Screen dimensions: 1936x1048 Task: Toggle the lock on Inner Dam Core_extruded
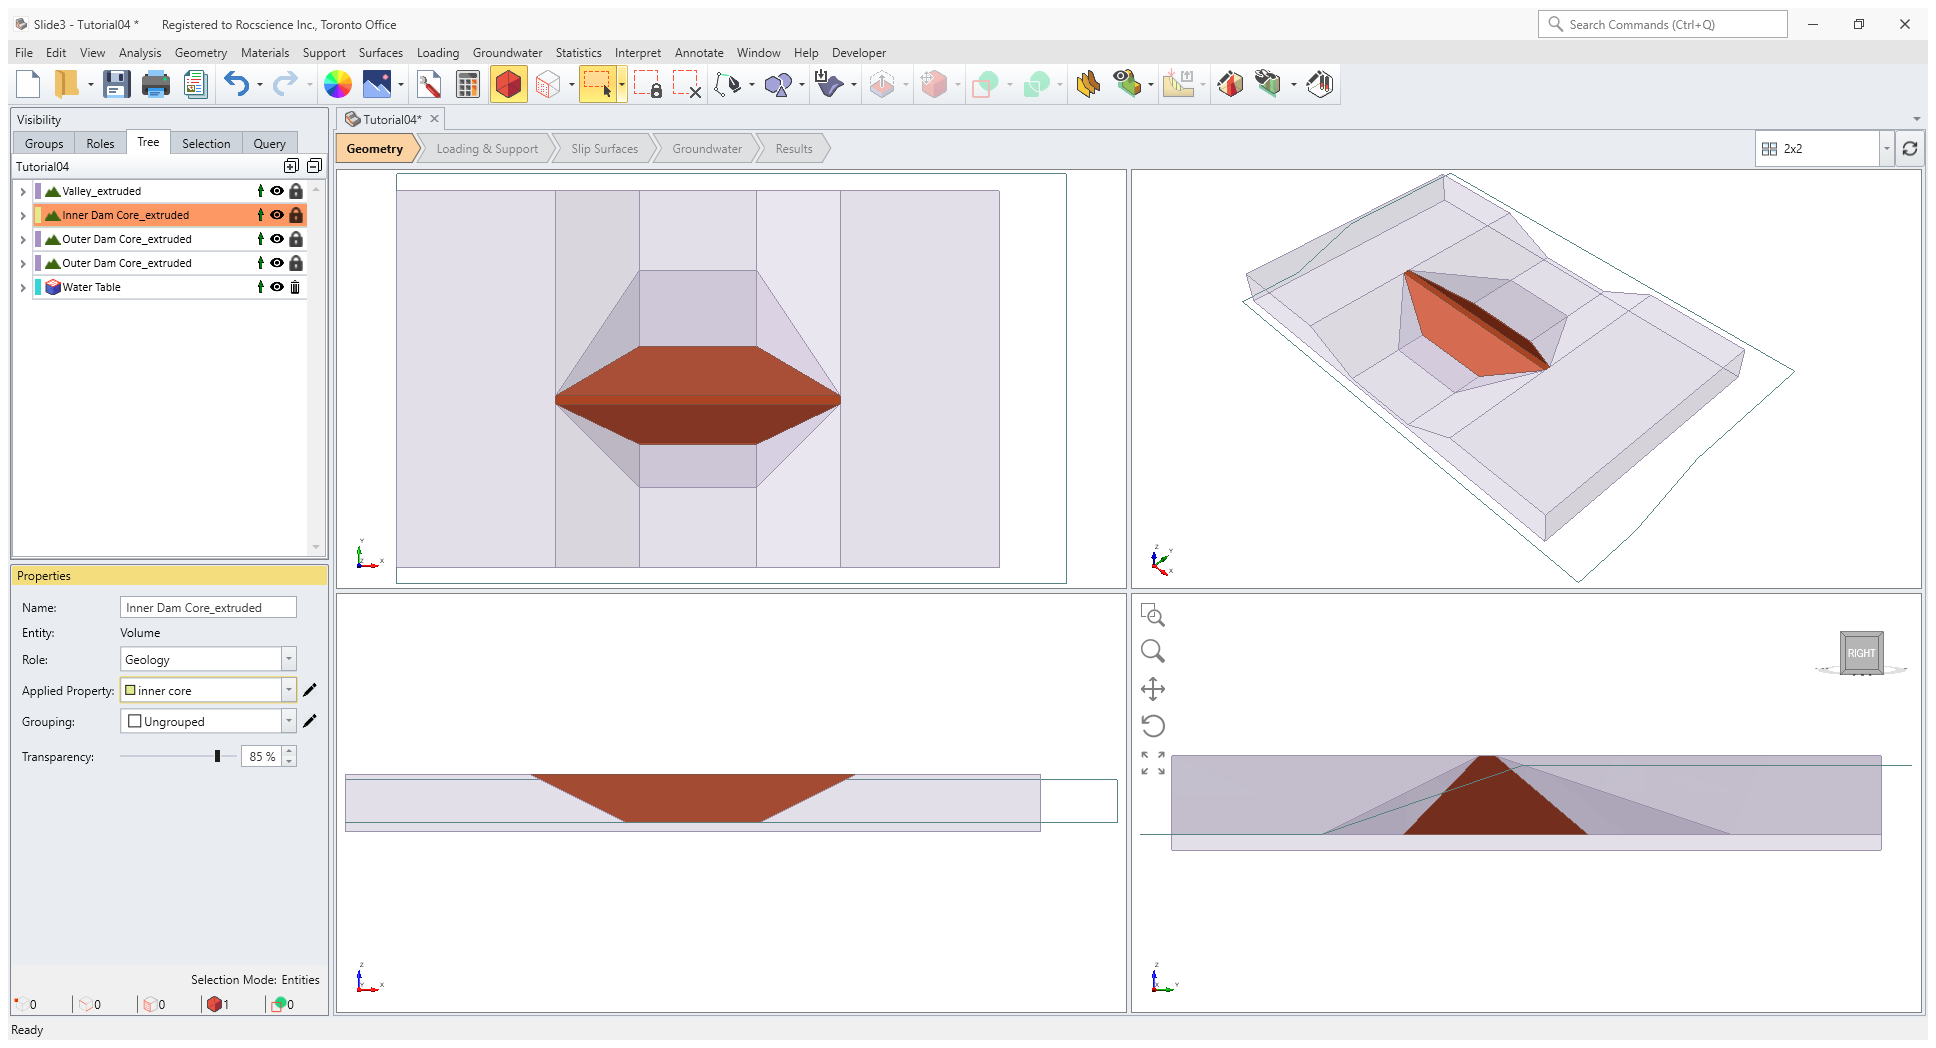point(296,215)
